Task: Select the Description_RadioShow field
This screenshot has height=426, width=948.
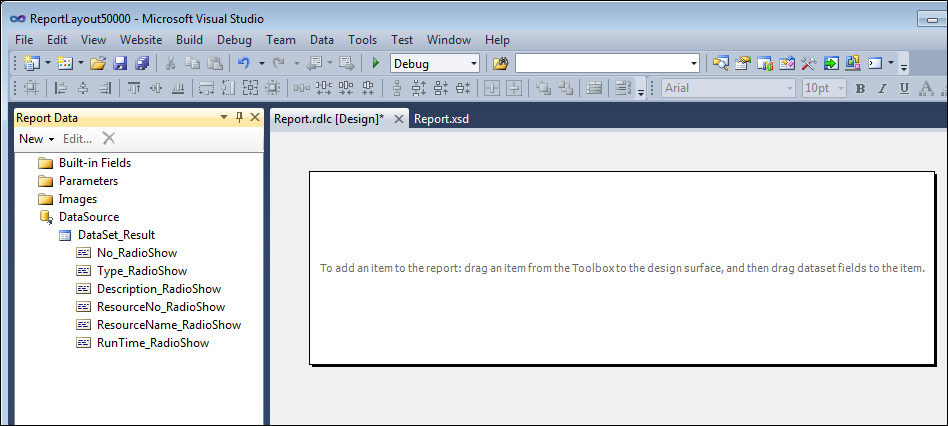Action: pos(149,289)
